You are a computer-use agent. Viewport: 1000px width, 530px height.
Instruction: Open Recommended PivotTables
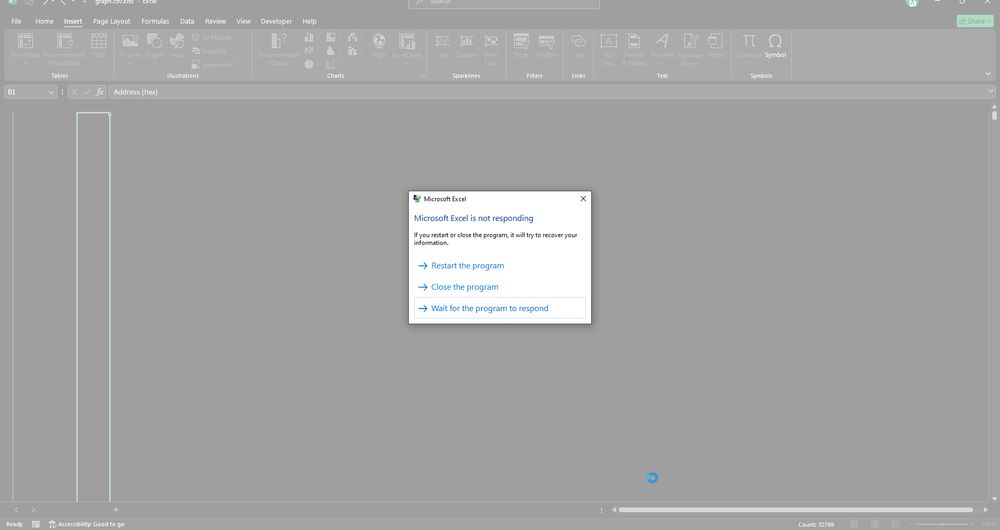click(64, 48)
